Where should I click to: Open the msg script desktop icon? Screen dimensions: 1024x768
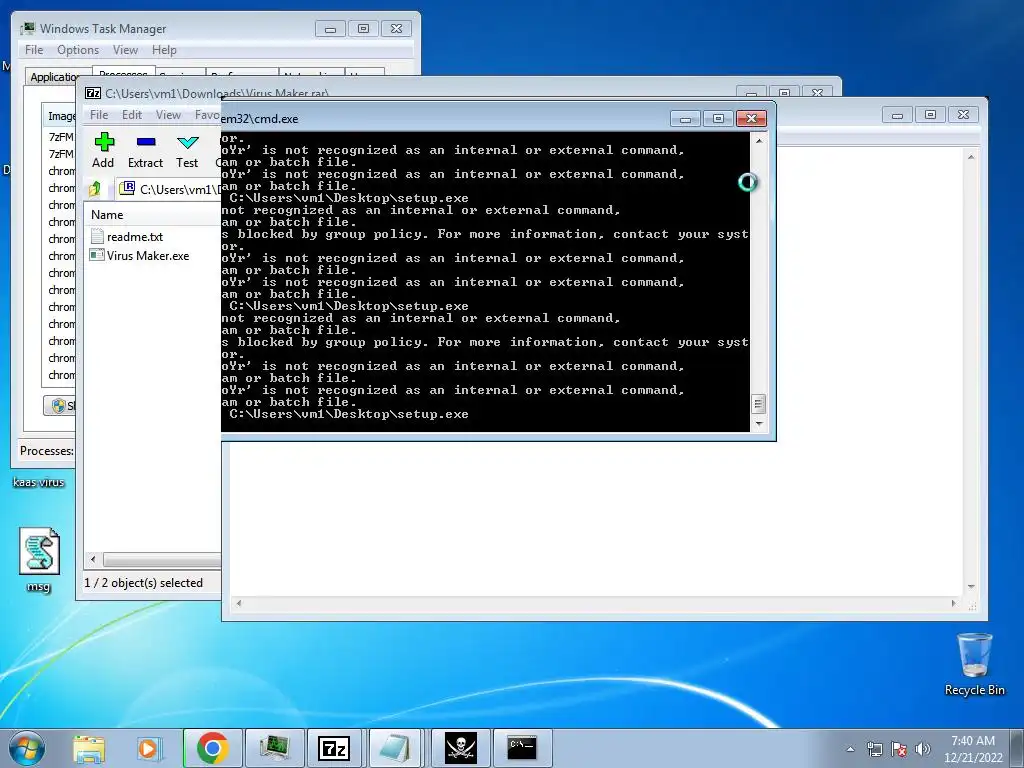pyautogui.click(x=39, y=560)
